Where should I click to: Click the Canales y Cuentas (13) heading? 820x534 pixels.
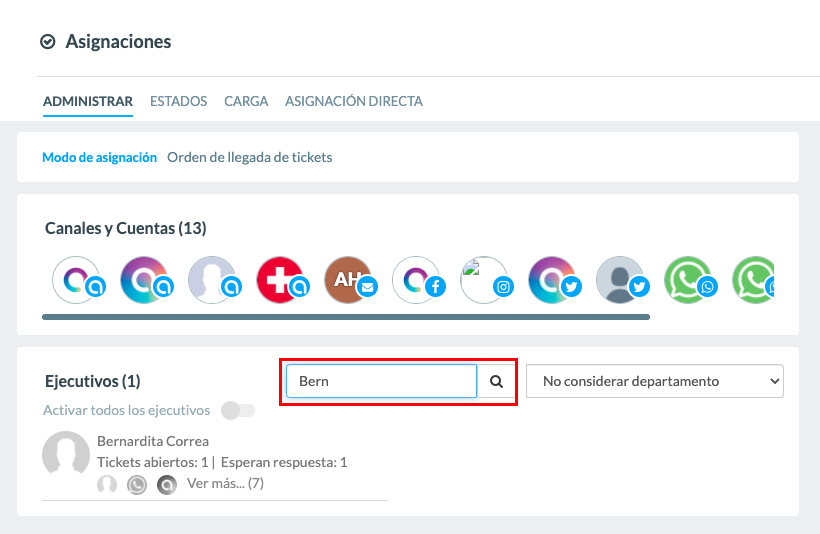click(x=126, y=229)
